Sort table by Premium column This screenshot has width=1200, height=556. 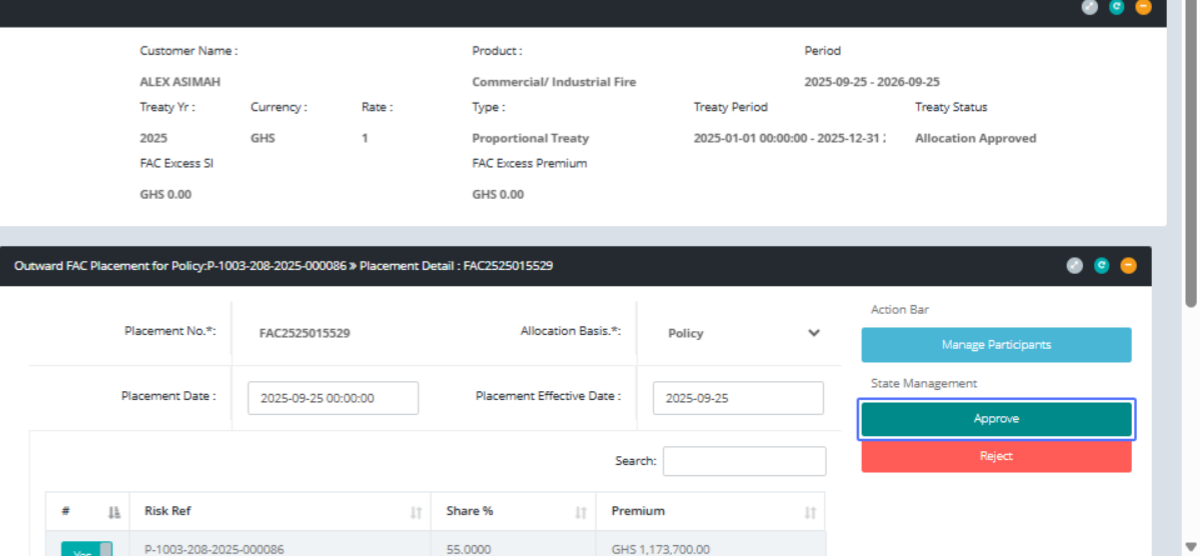coord(809,512)
